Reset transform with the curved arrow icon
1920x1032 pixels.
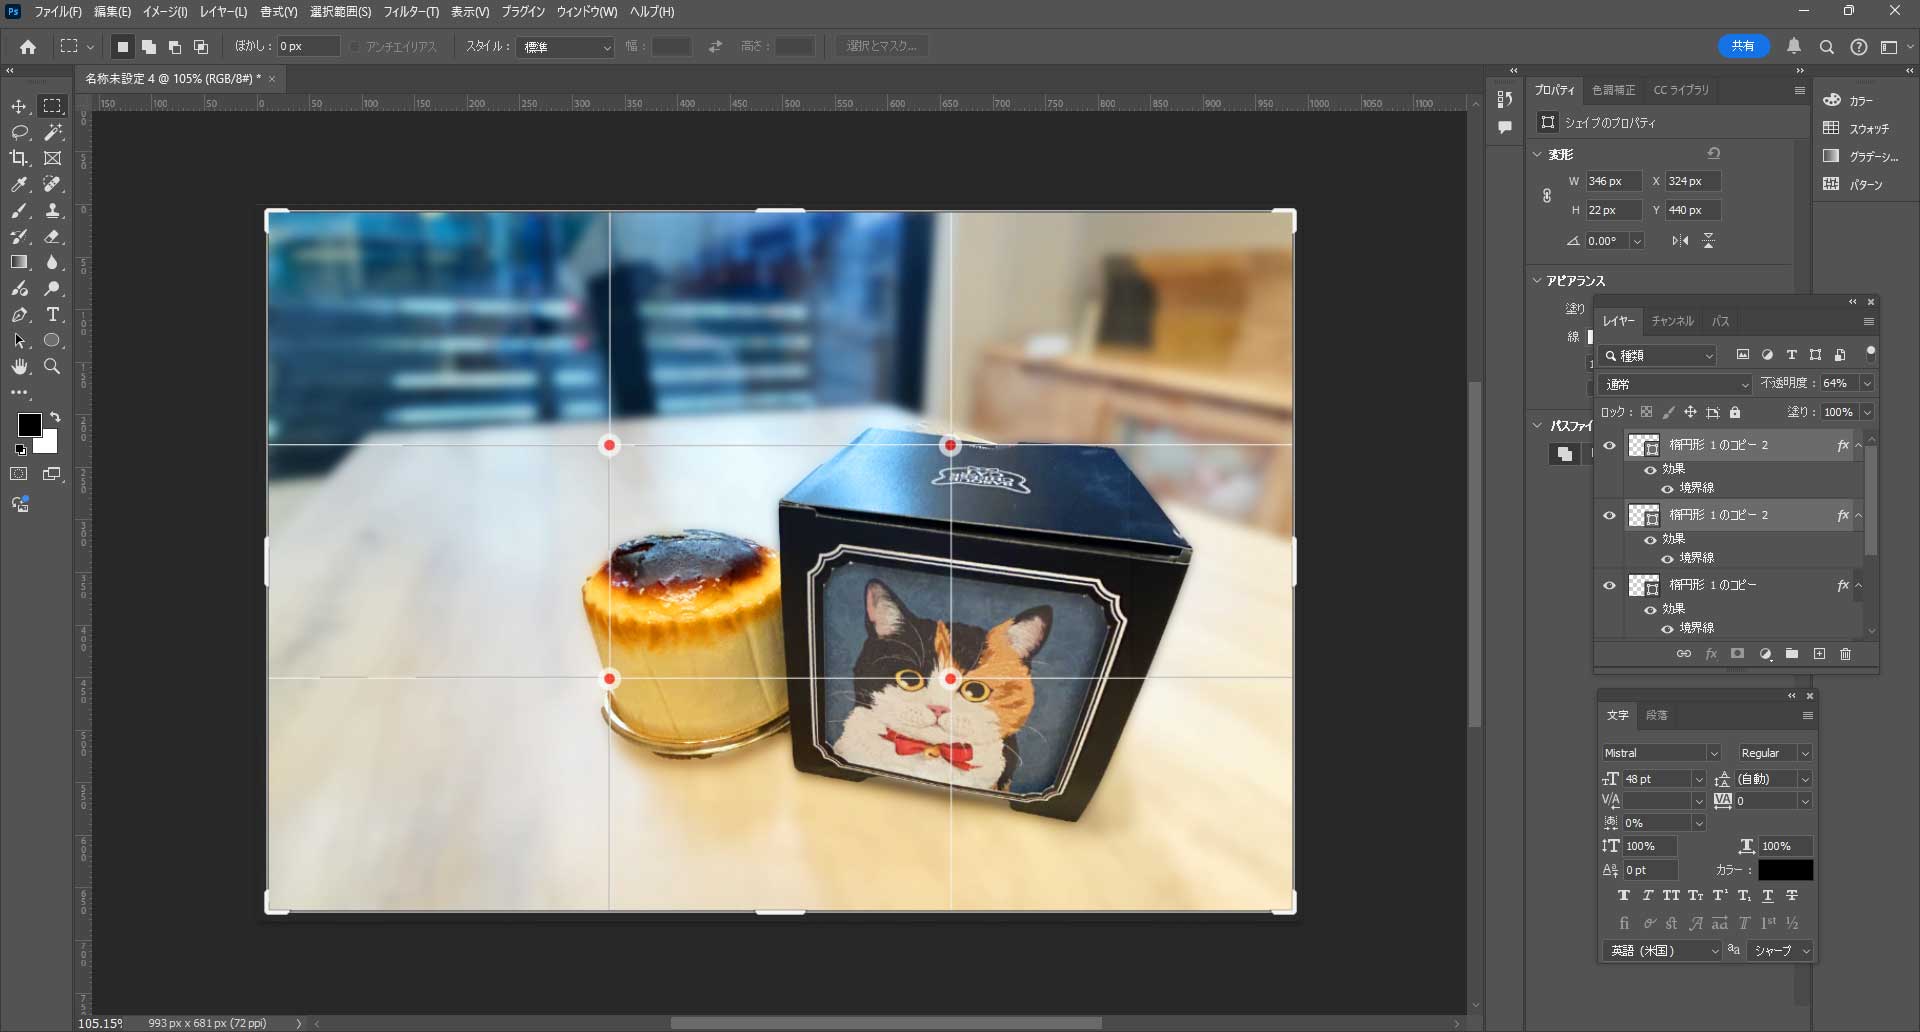pos(1714,154)
